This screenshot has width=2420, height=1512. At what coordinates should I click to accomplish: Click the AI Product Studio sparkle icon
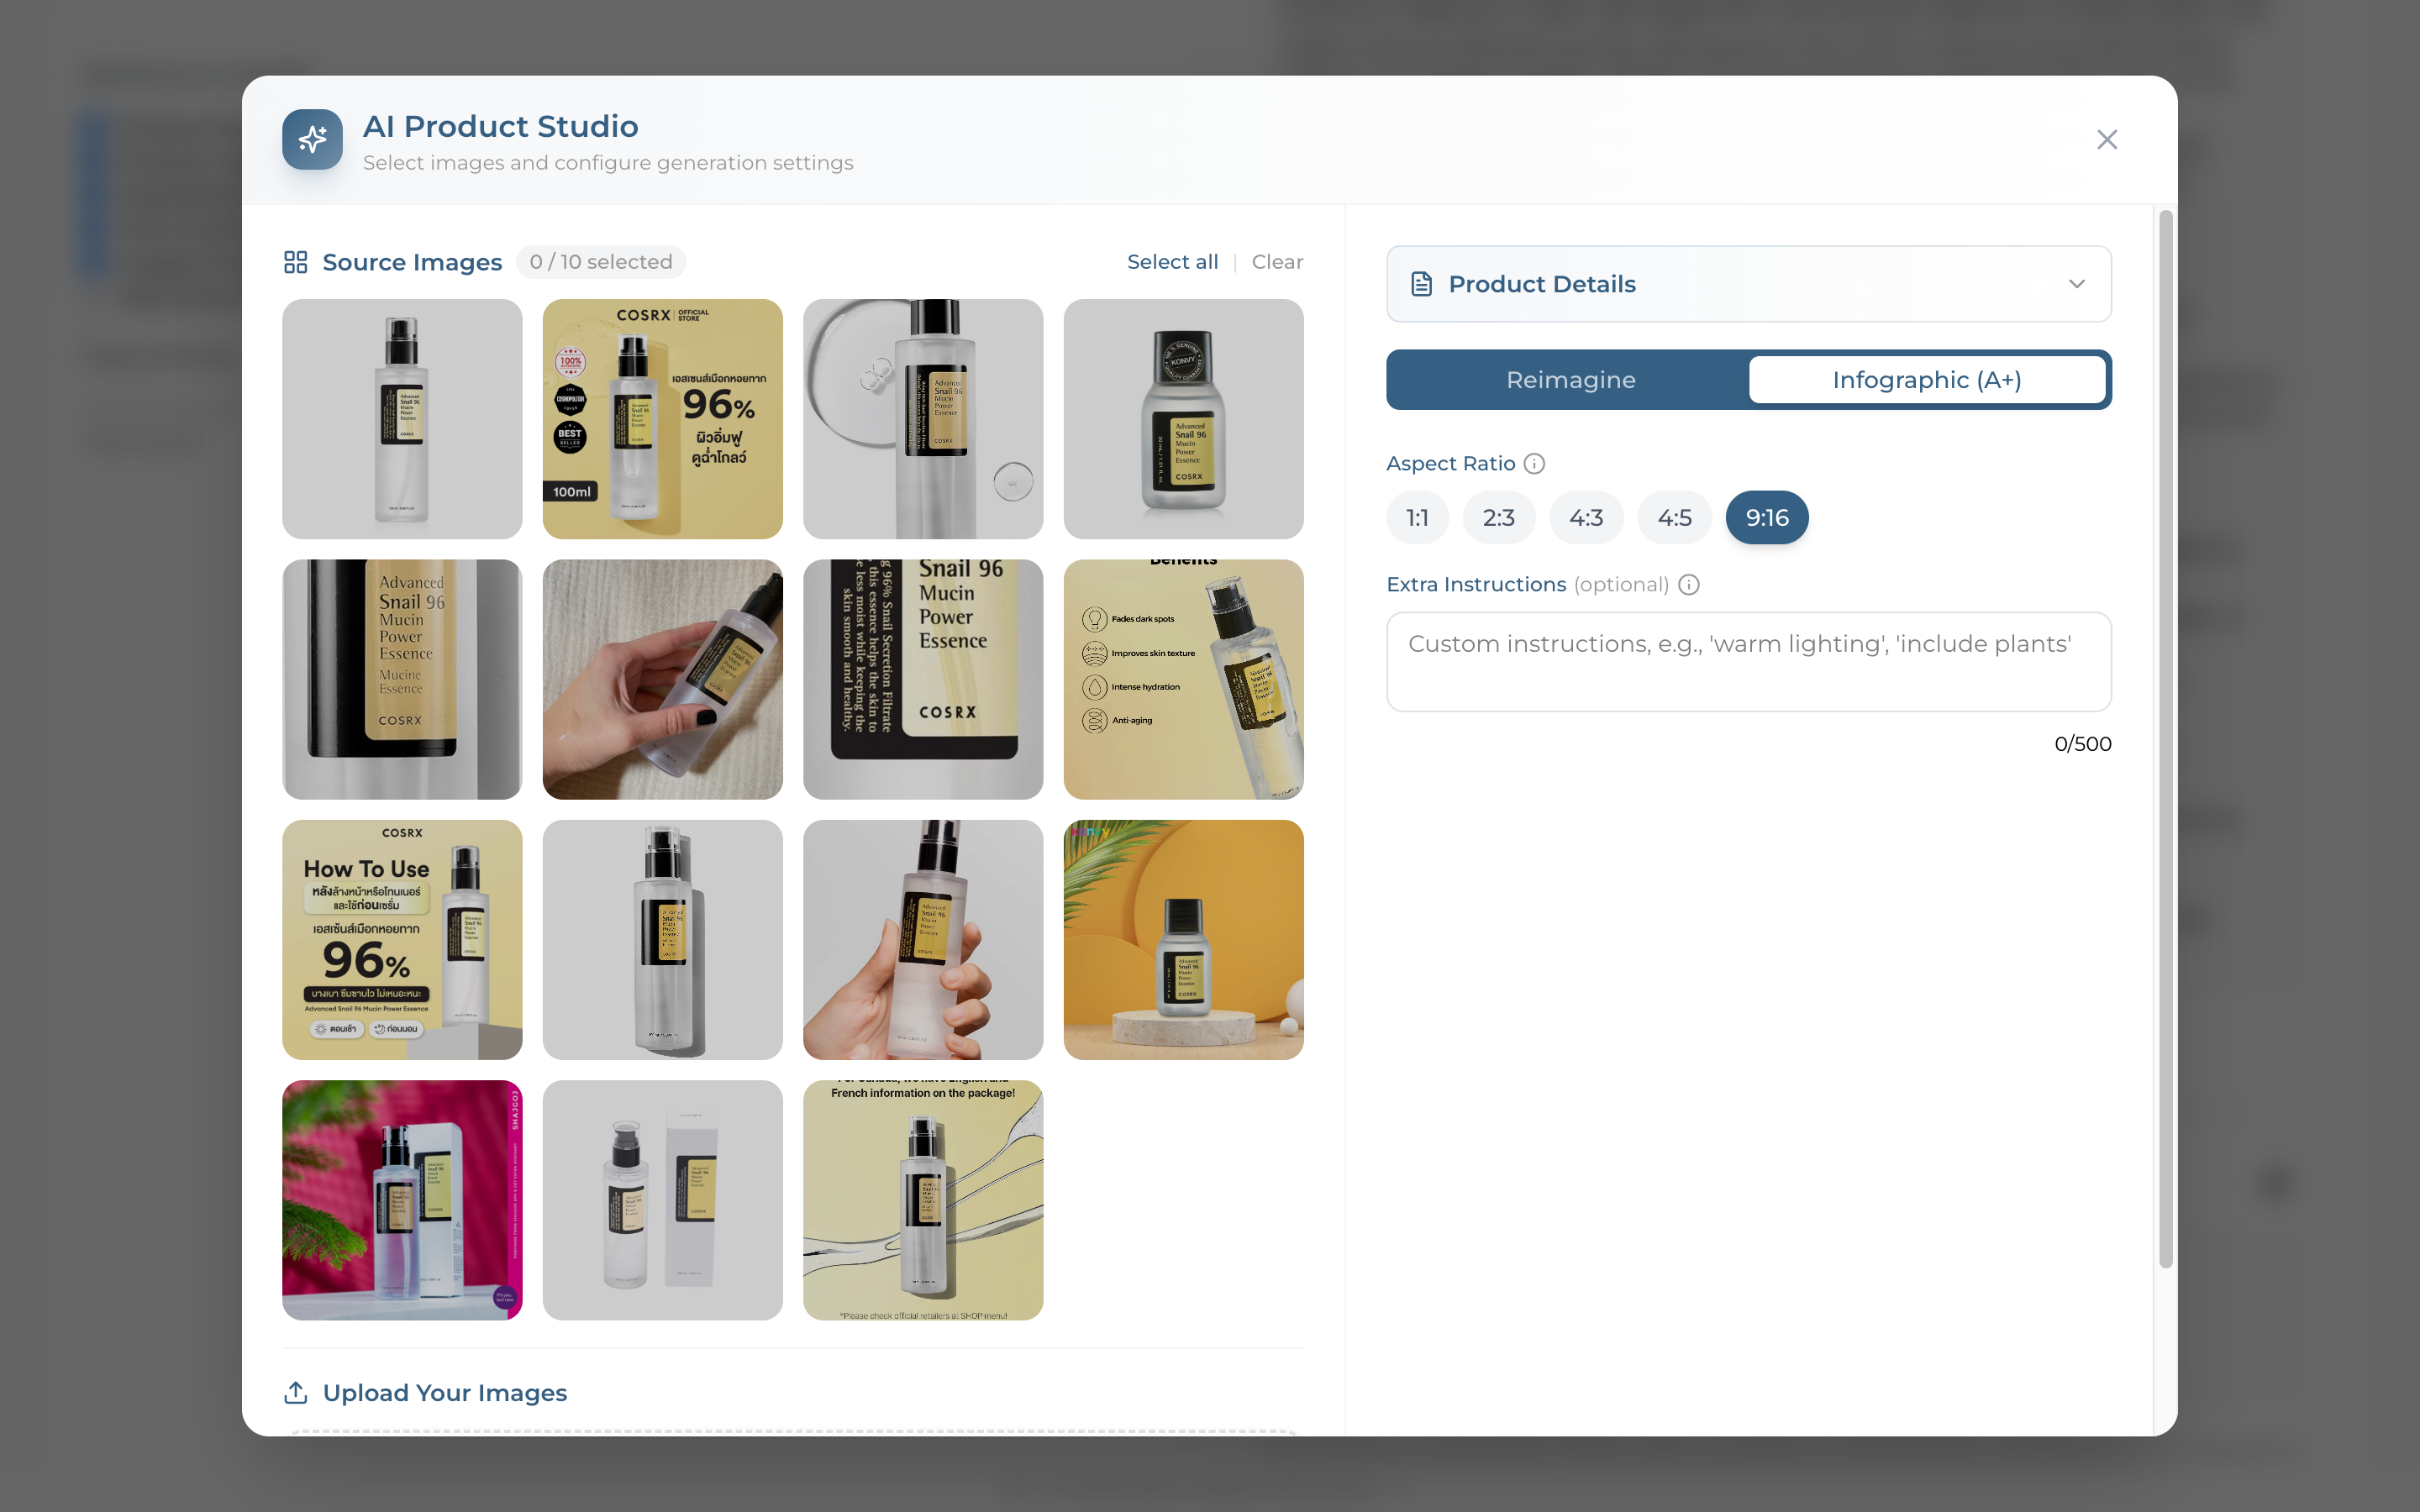click(312, 139)
